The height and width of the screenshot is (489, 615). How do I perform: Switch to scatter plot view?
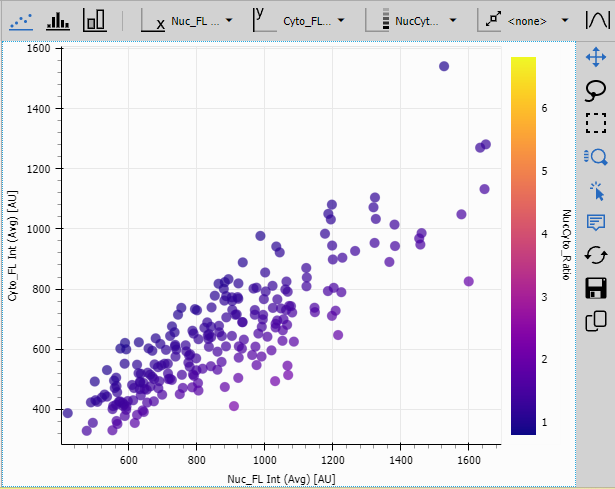[21, 21]
